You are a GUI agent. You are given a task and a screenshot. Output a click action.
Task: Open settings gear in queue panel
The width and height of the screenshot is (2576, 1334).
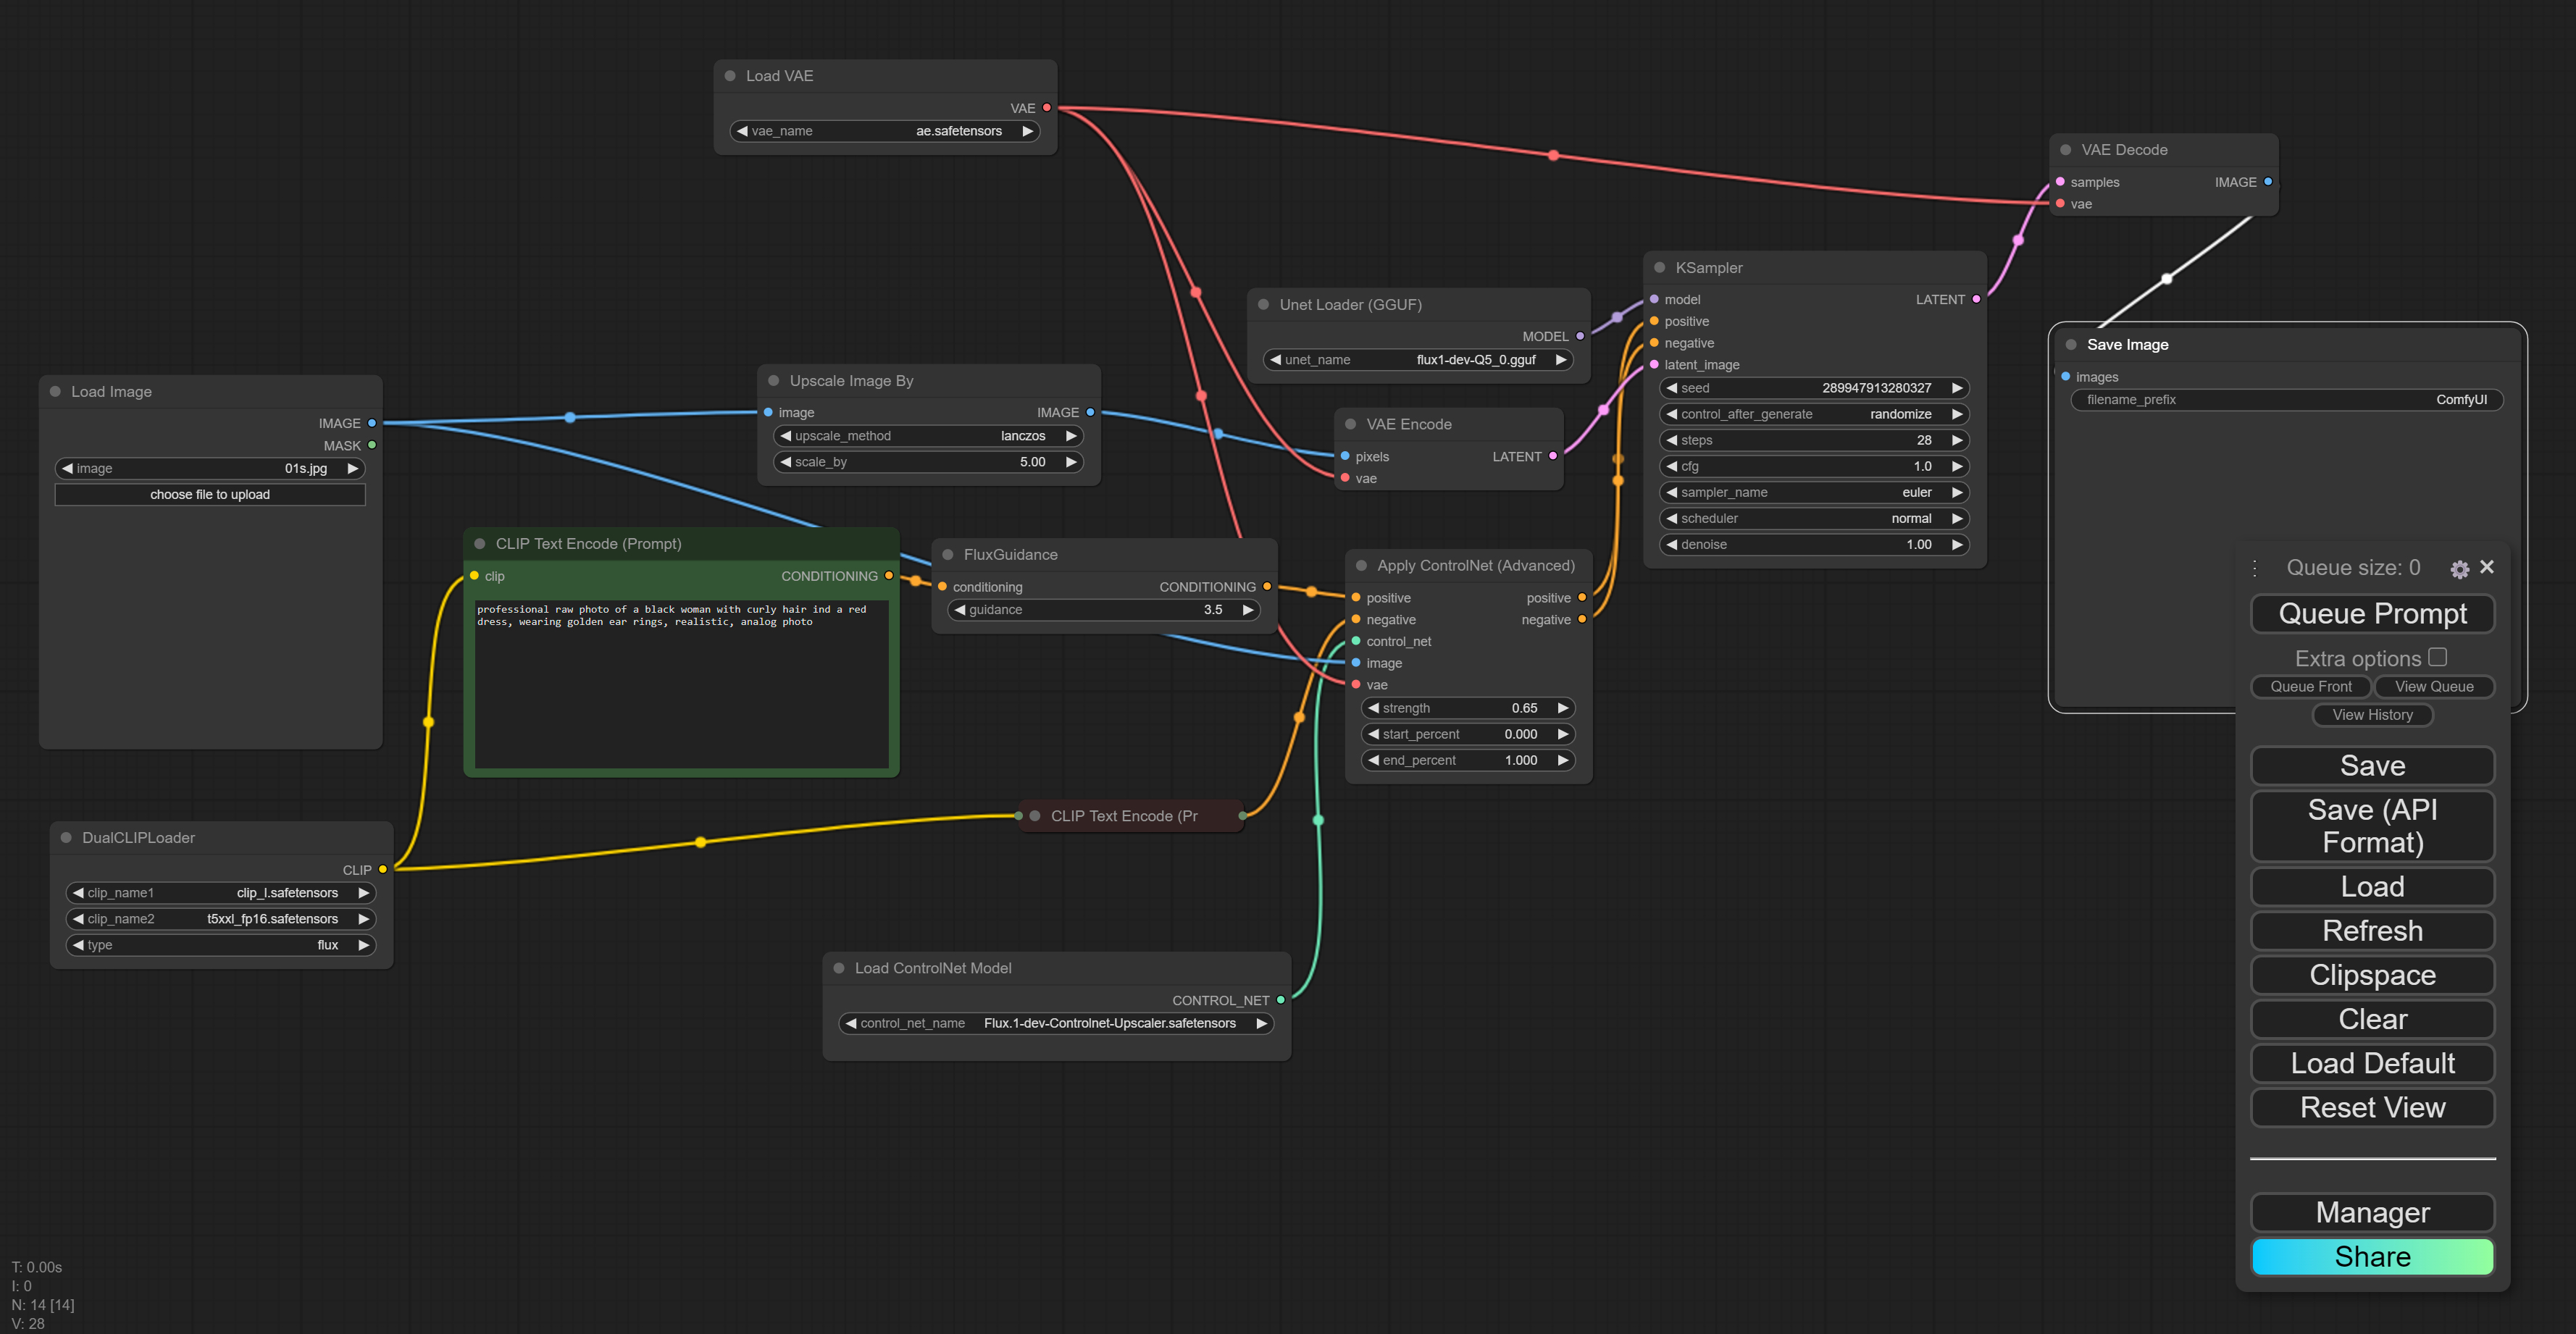click(x=2459, y=569)
